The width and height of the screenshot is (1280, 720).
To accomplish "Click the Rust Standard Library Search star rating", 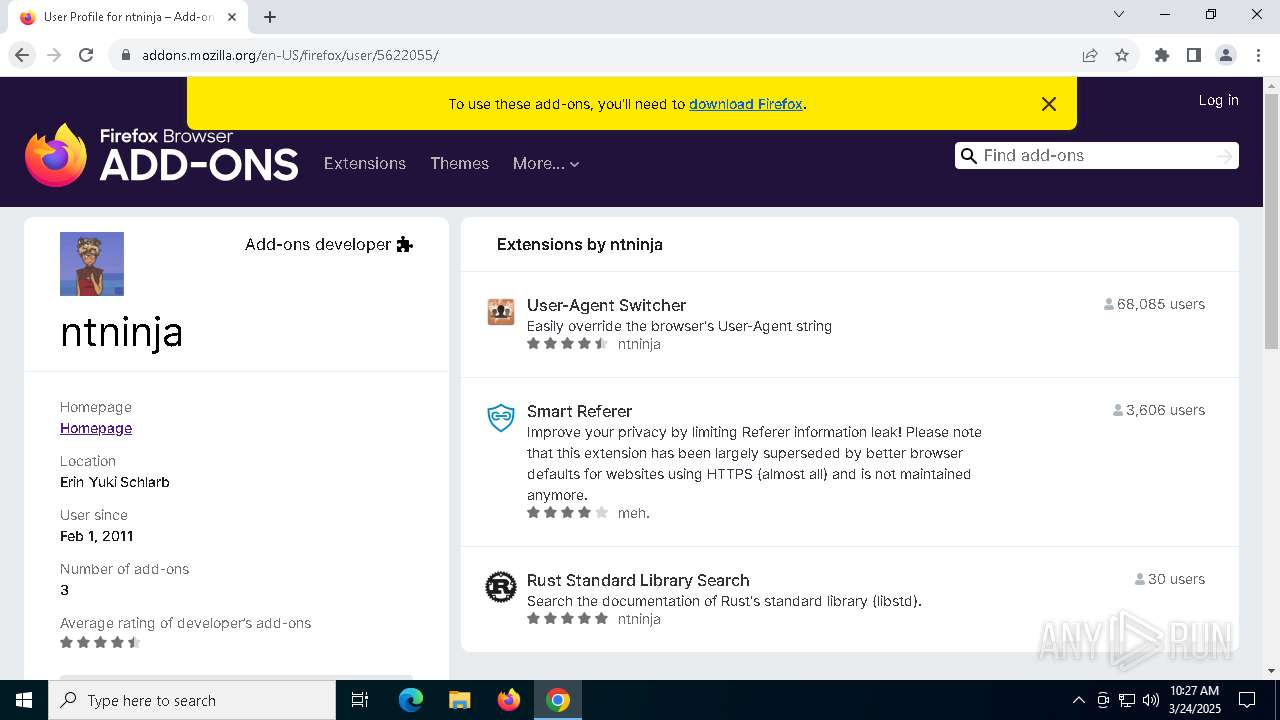I will click(567, 619).
